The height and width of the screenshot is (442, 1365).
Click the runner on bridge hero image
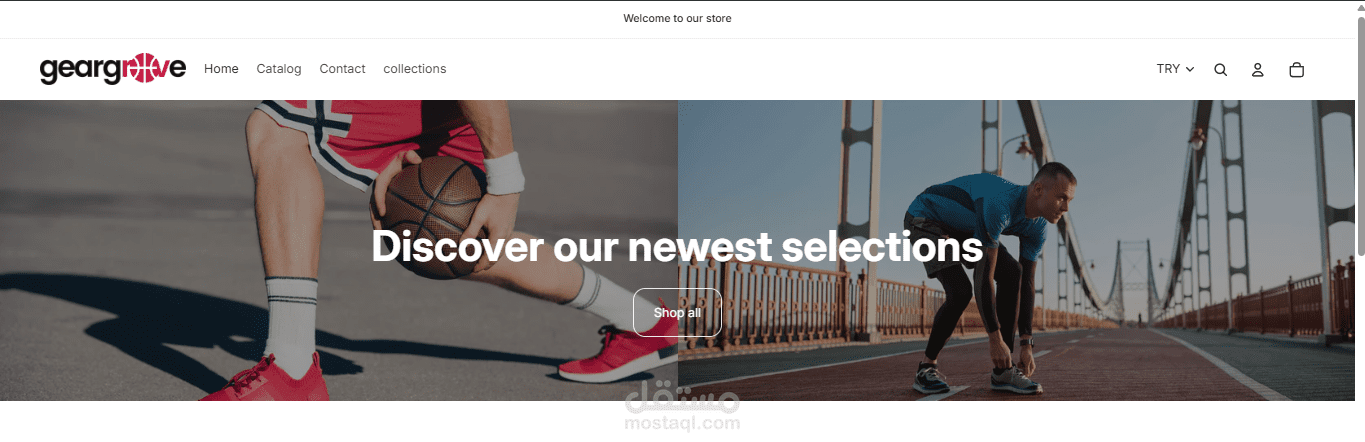coord(1016,250)
